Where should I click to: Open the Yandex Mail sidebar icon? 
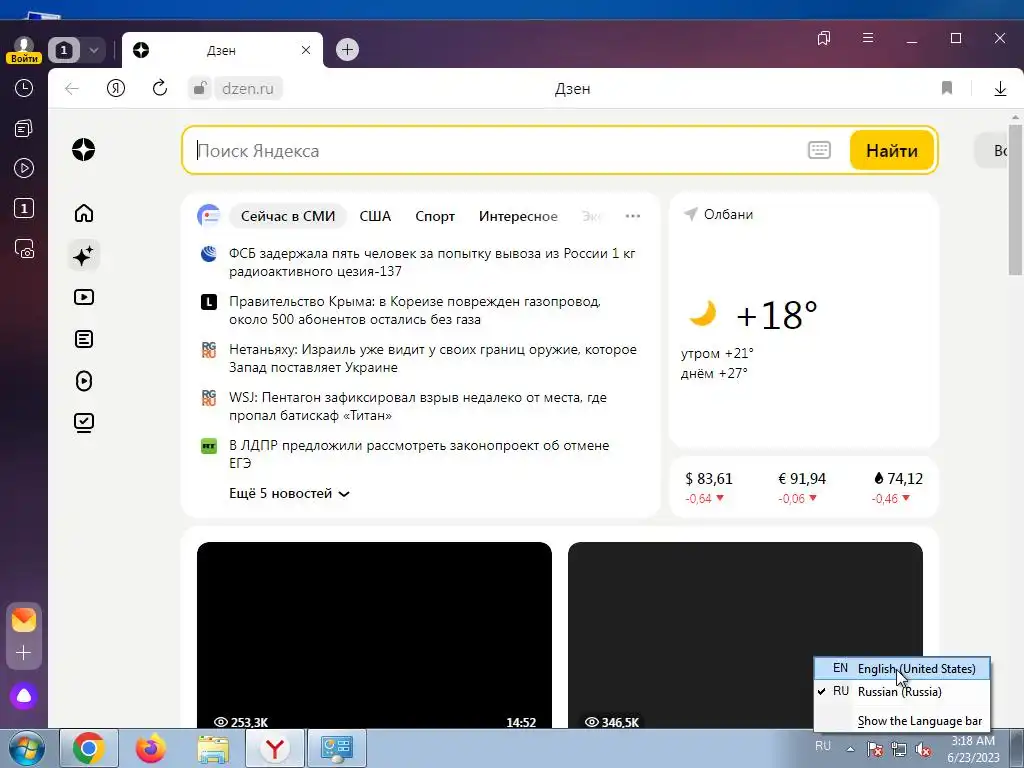tap(24, 620)
